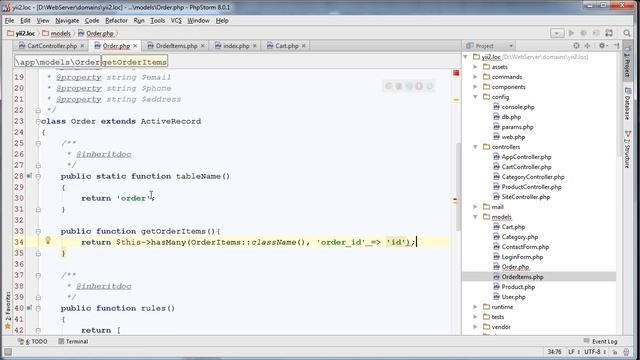
Task: Open the TODO tool window
Action: [33, 341]
